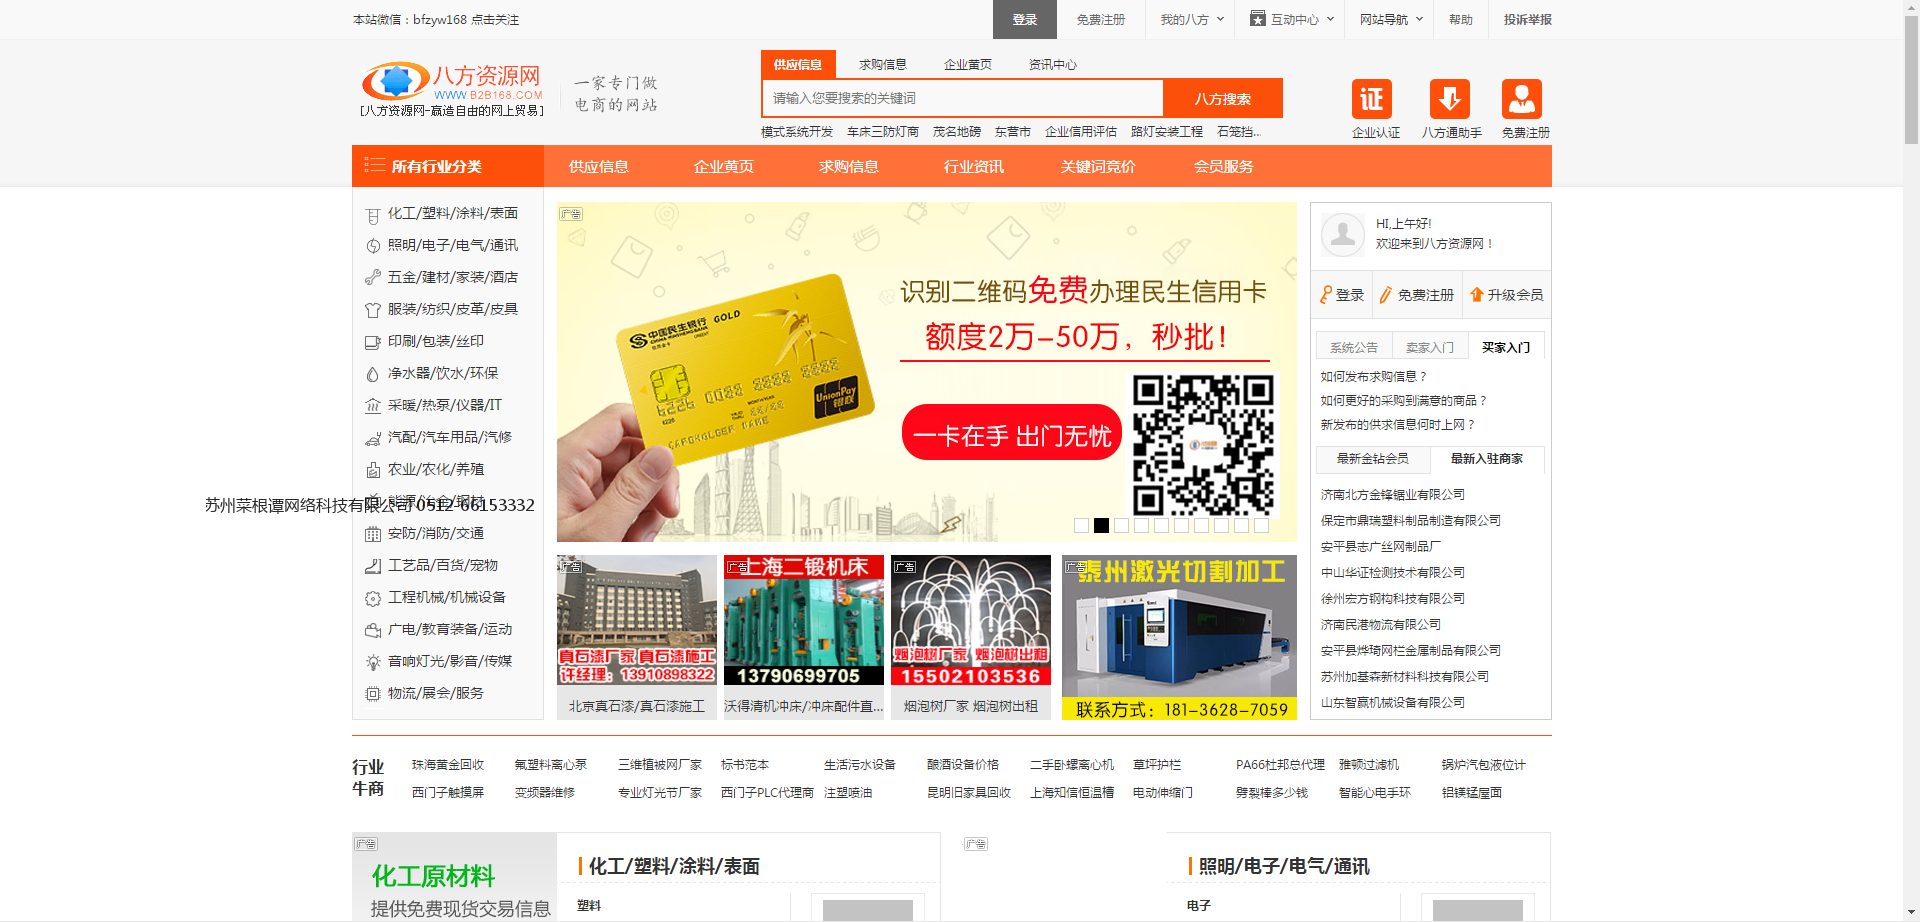Click the 采暖/热泵/仪器/IT category icon
This screenshot has height=922, width=1920.
pos(373,406)
